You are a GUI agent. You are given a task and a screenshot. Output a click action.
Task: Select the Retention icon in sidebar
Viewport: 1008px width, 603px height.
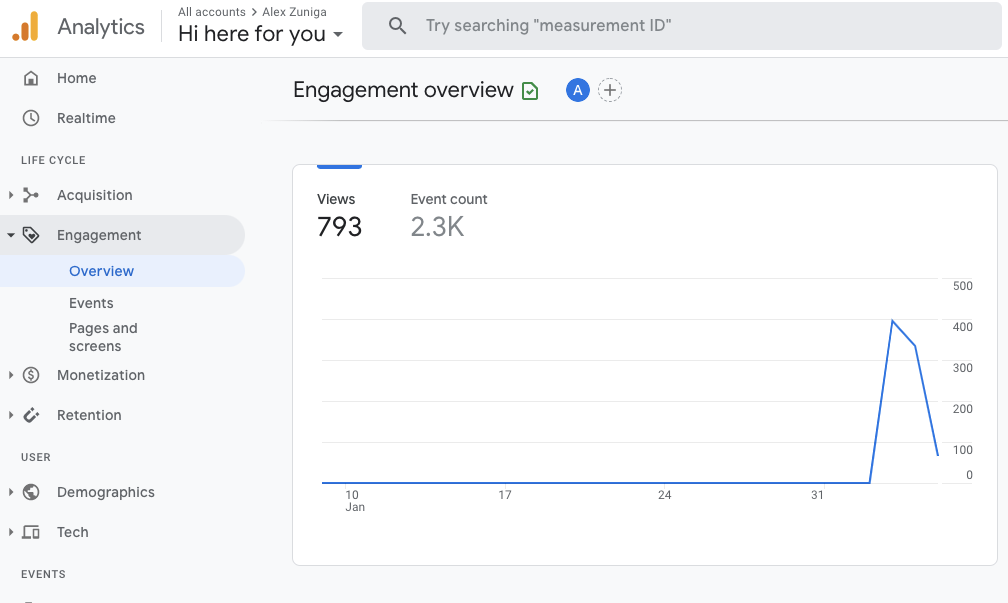tap(33, 415)
